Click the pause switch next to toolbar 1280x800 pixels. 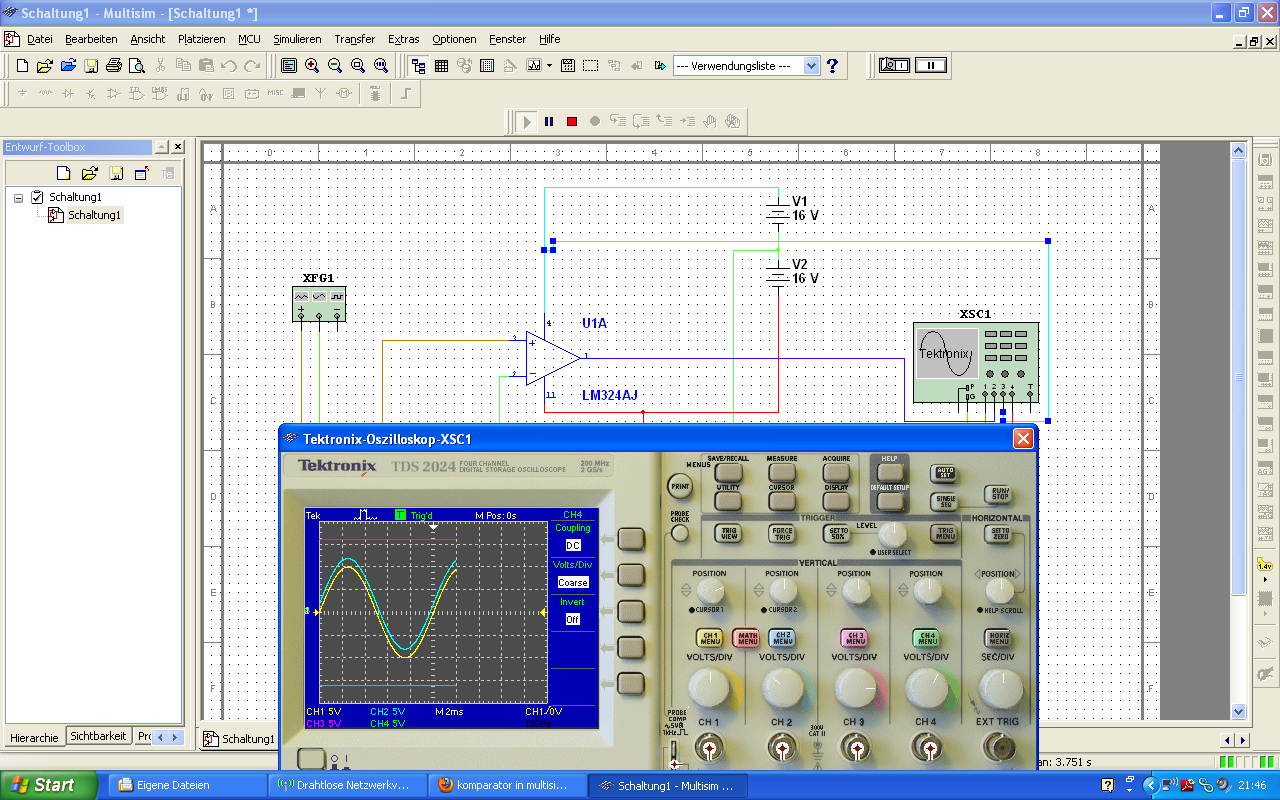coord(930,65)
